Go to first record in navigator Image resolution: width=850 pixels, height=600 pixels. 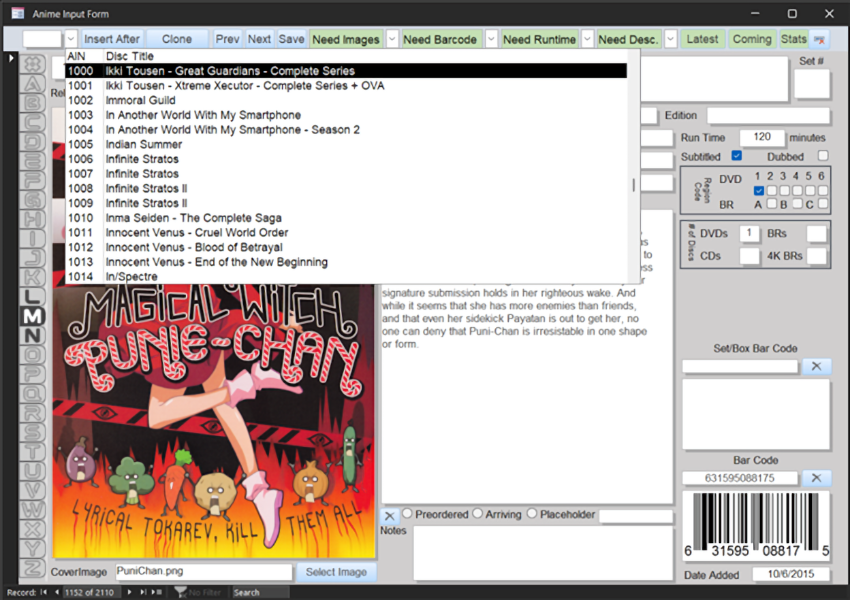(44, 592)
